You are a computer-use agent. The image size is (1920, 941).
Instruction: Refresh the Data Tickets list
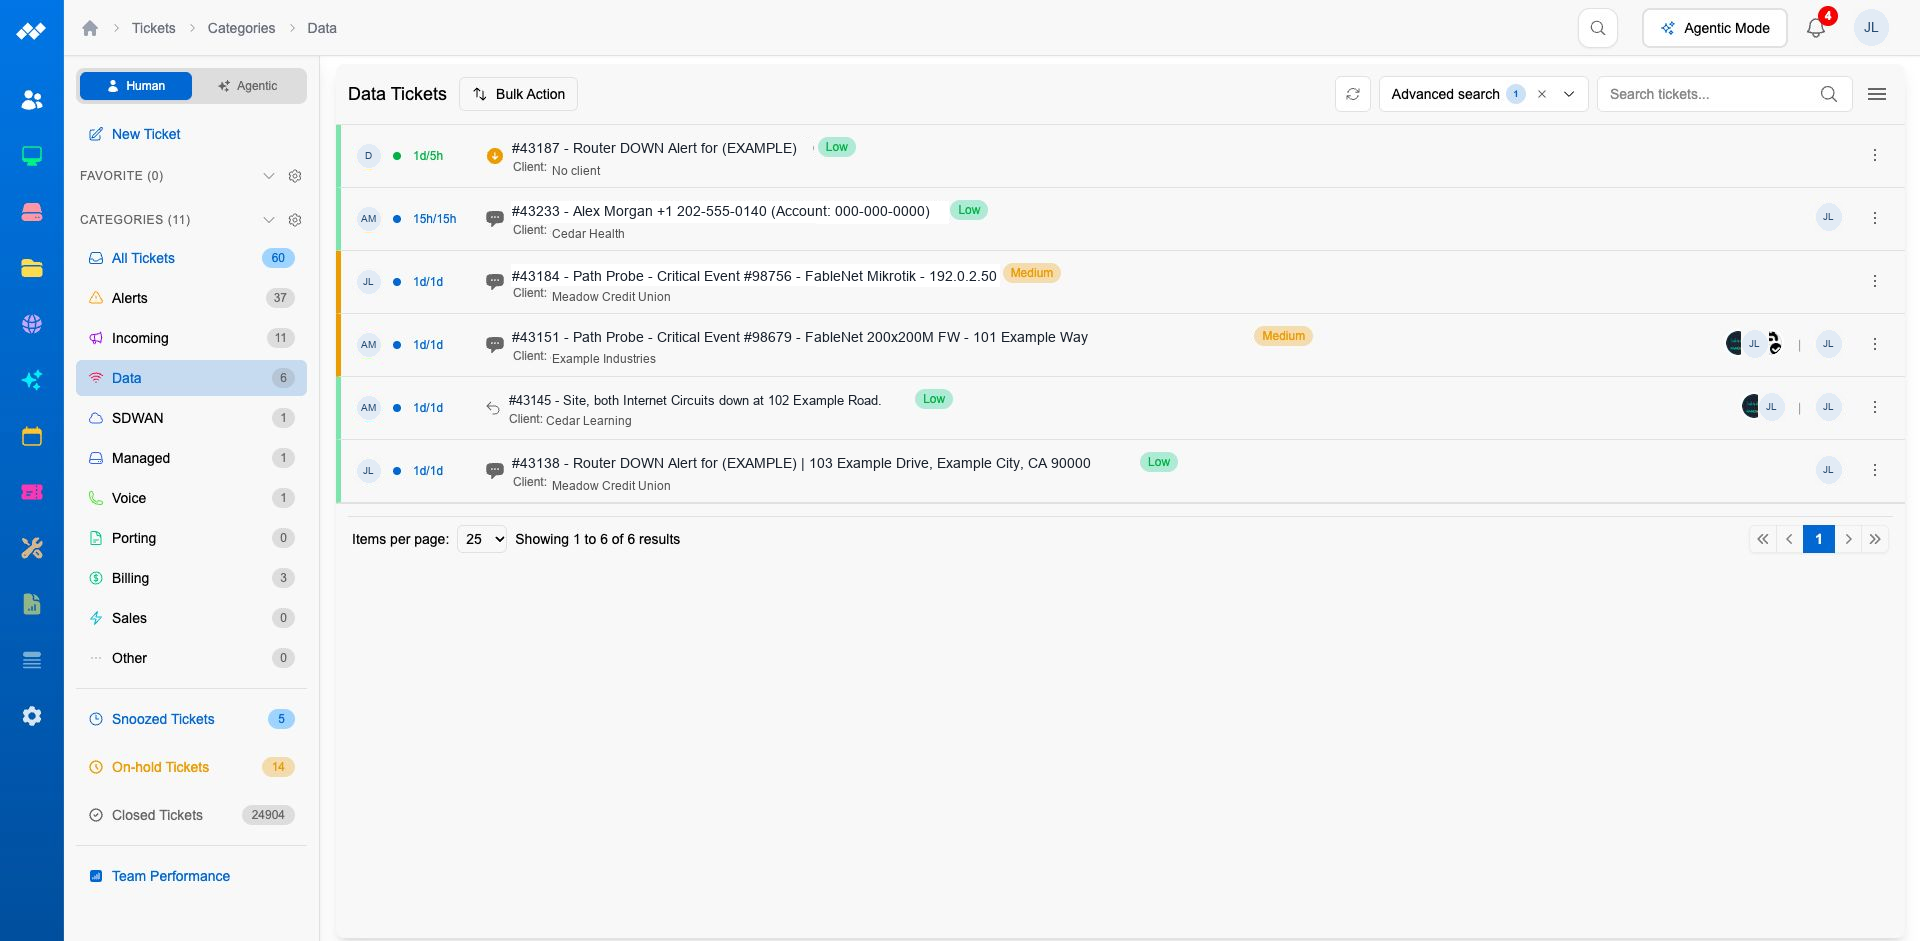click(1353, 94)
